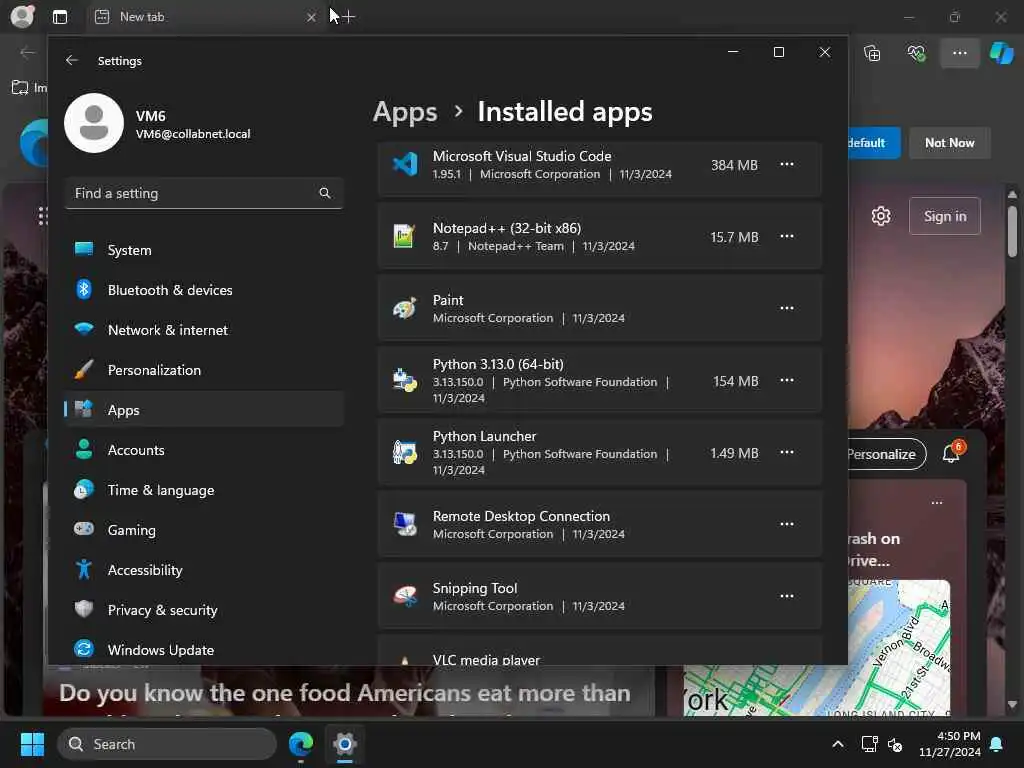
Task: Select the New tab tab in Edge
Action: coord(206,17)
